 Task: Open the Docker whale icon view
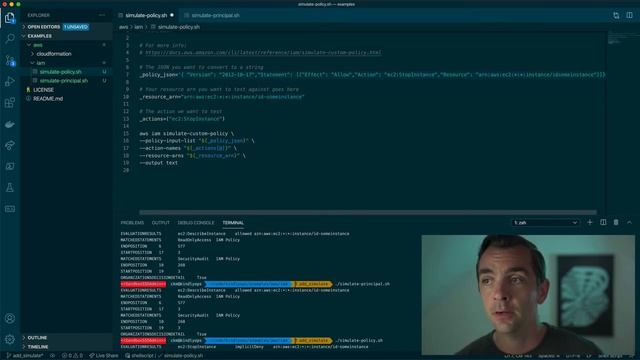tap(10, 124)
